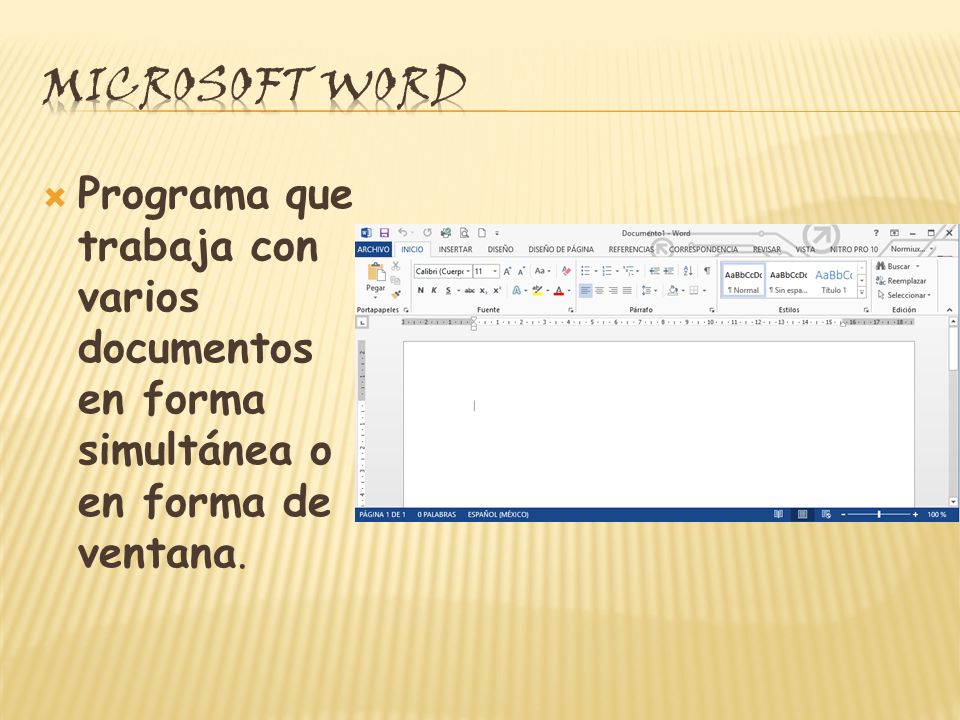Toggle show paragraph marks ¶
This screenshot has height=720, width=960.
click(707, 271)
